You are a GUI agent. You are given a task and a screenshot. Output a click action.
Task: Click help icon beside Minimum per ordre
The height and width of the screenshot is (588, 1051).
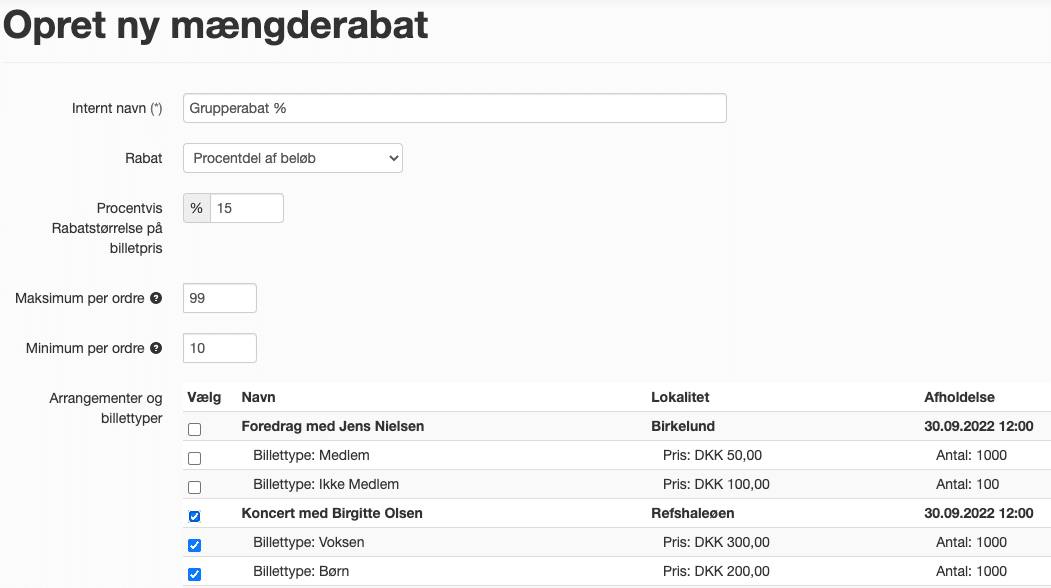pos(156,348)
